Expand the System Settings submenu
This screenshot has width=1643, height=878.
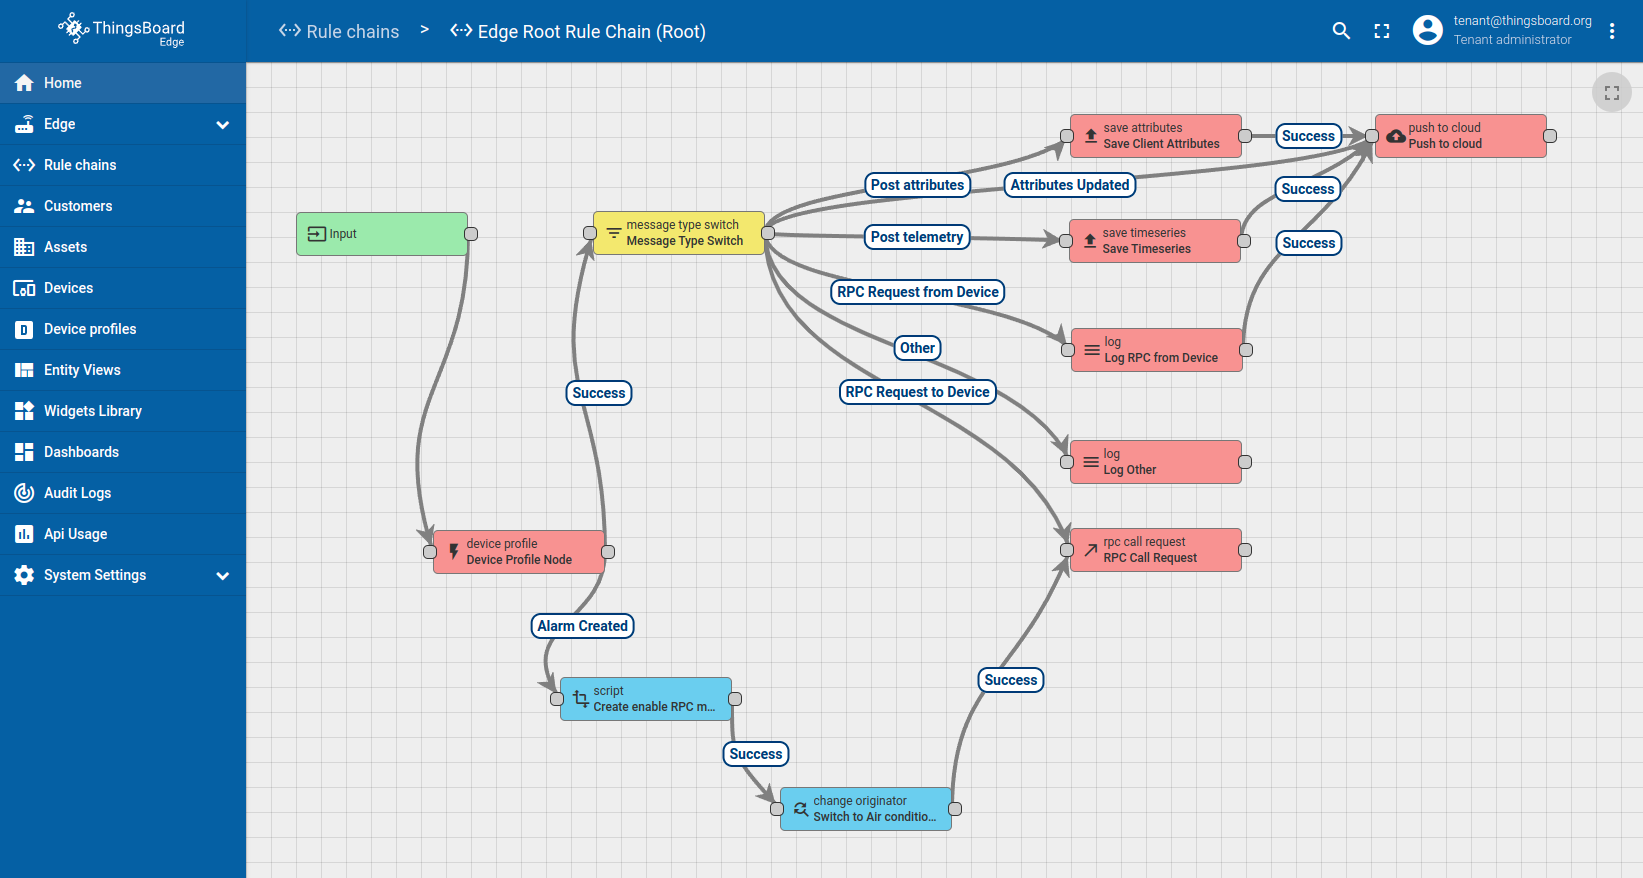[222, 575]
